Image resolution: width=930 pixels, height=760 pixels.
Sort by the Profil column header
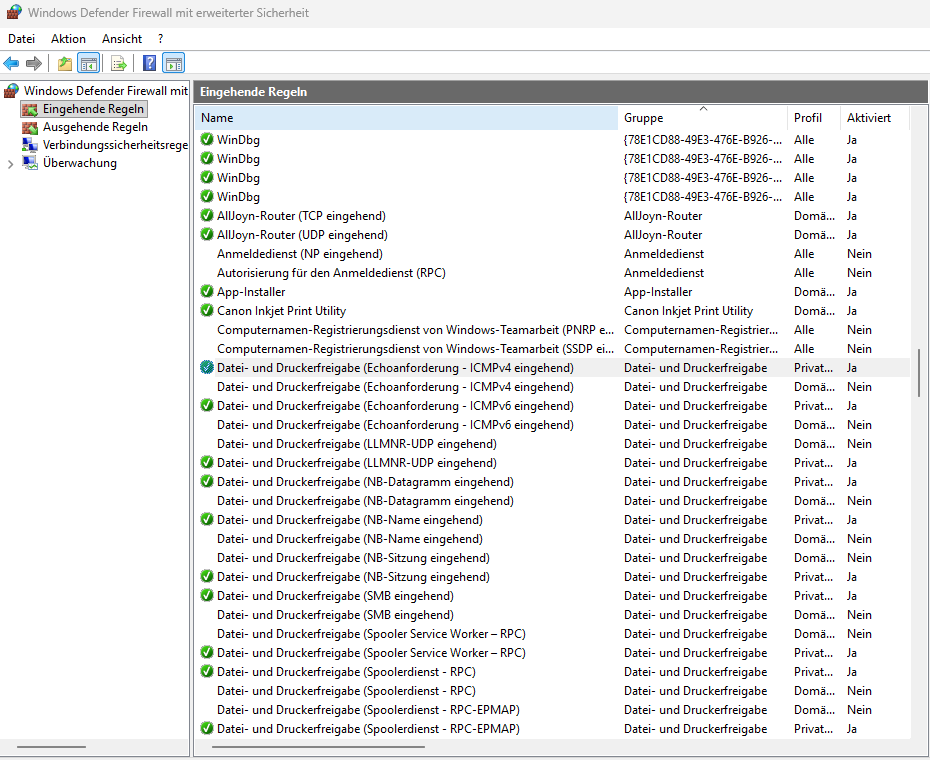813,117
